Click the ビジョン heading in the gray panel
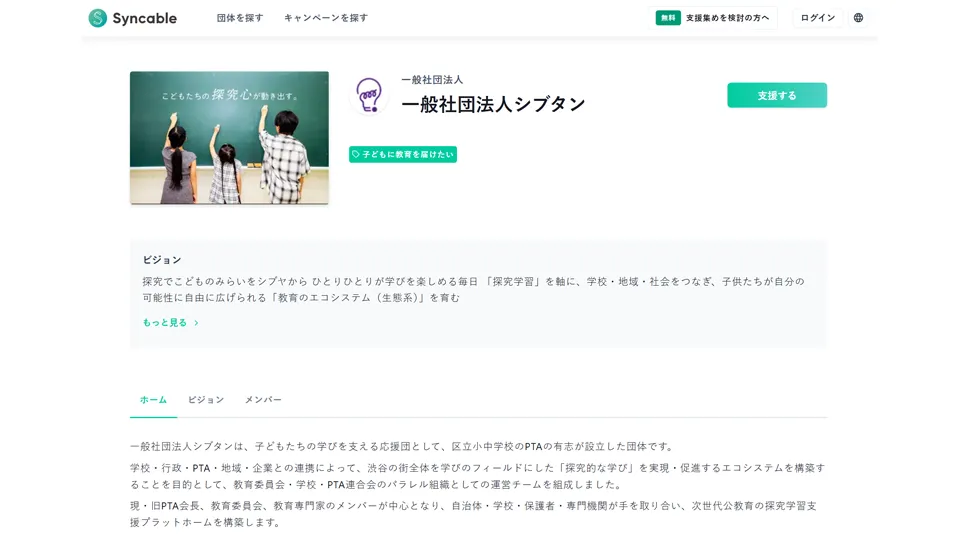The width and height of the screenshot is (960, 540). point(162,260)
